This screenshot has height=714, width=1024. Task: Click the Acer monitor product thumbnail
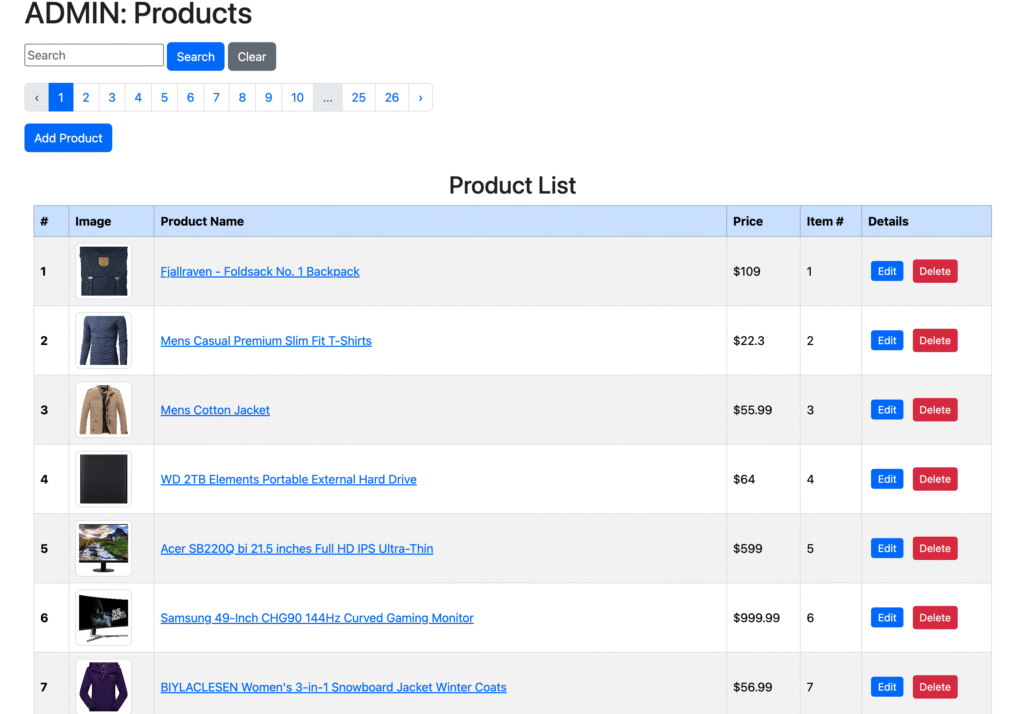(103, 548)
